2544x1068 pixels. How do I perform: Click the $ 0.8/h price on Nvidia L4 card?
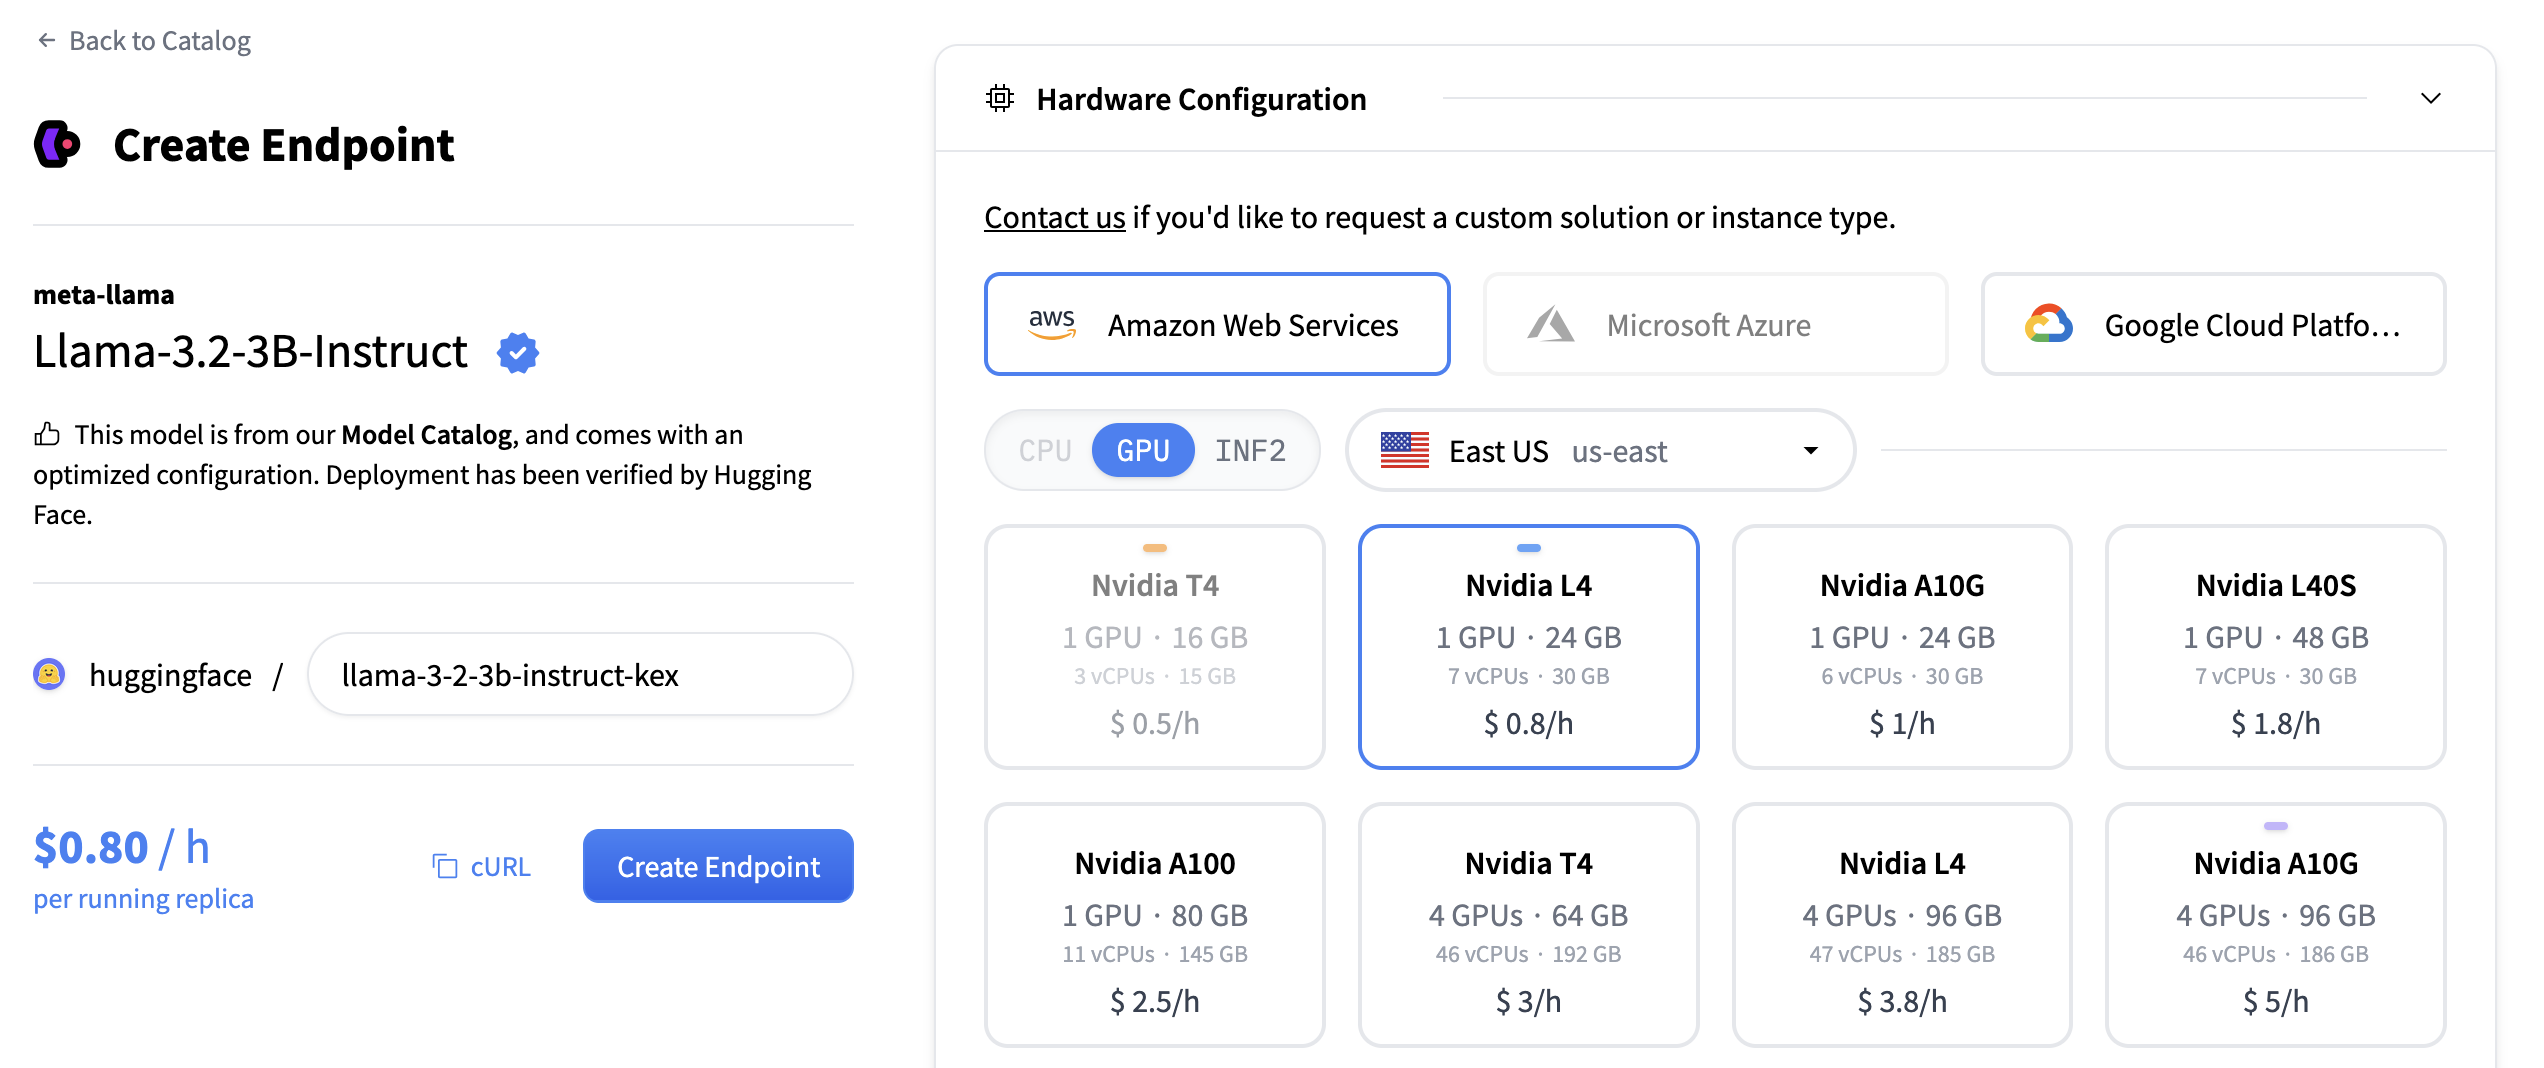pos(1529,723)
